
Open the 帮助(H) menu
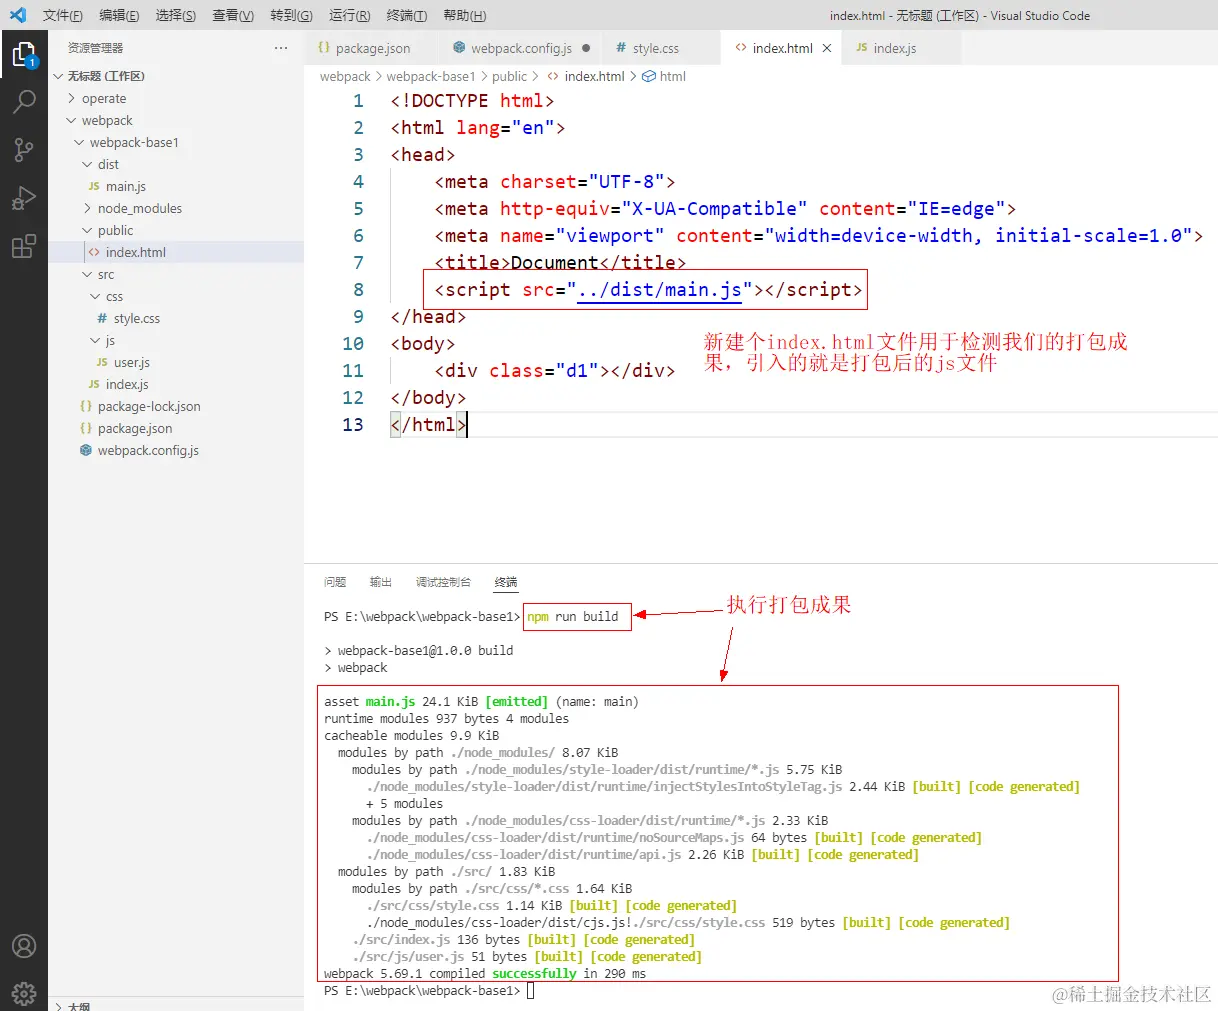464,15
